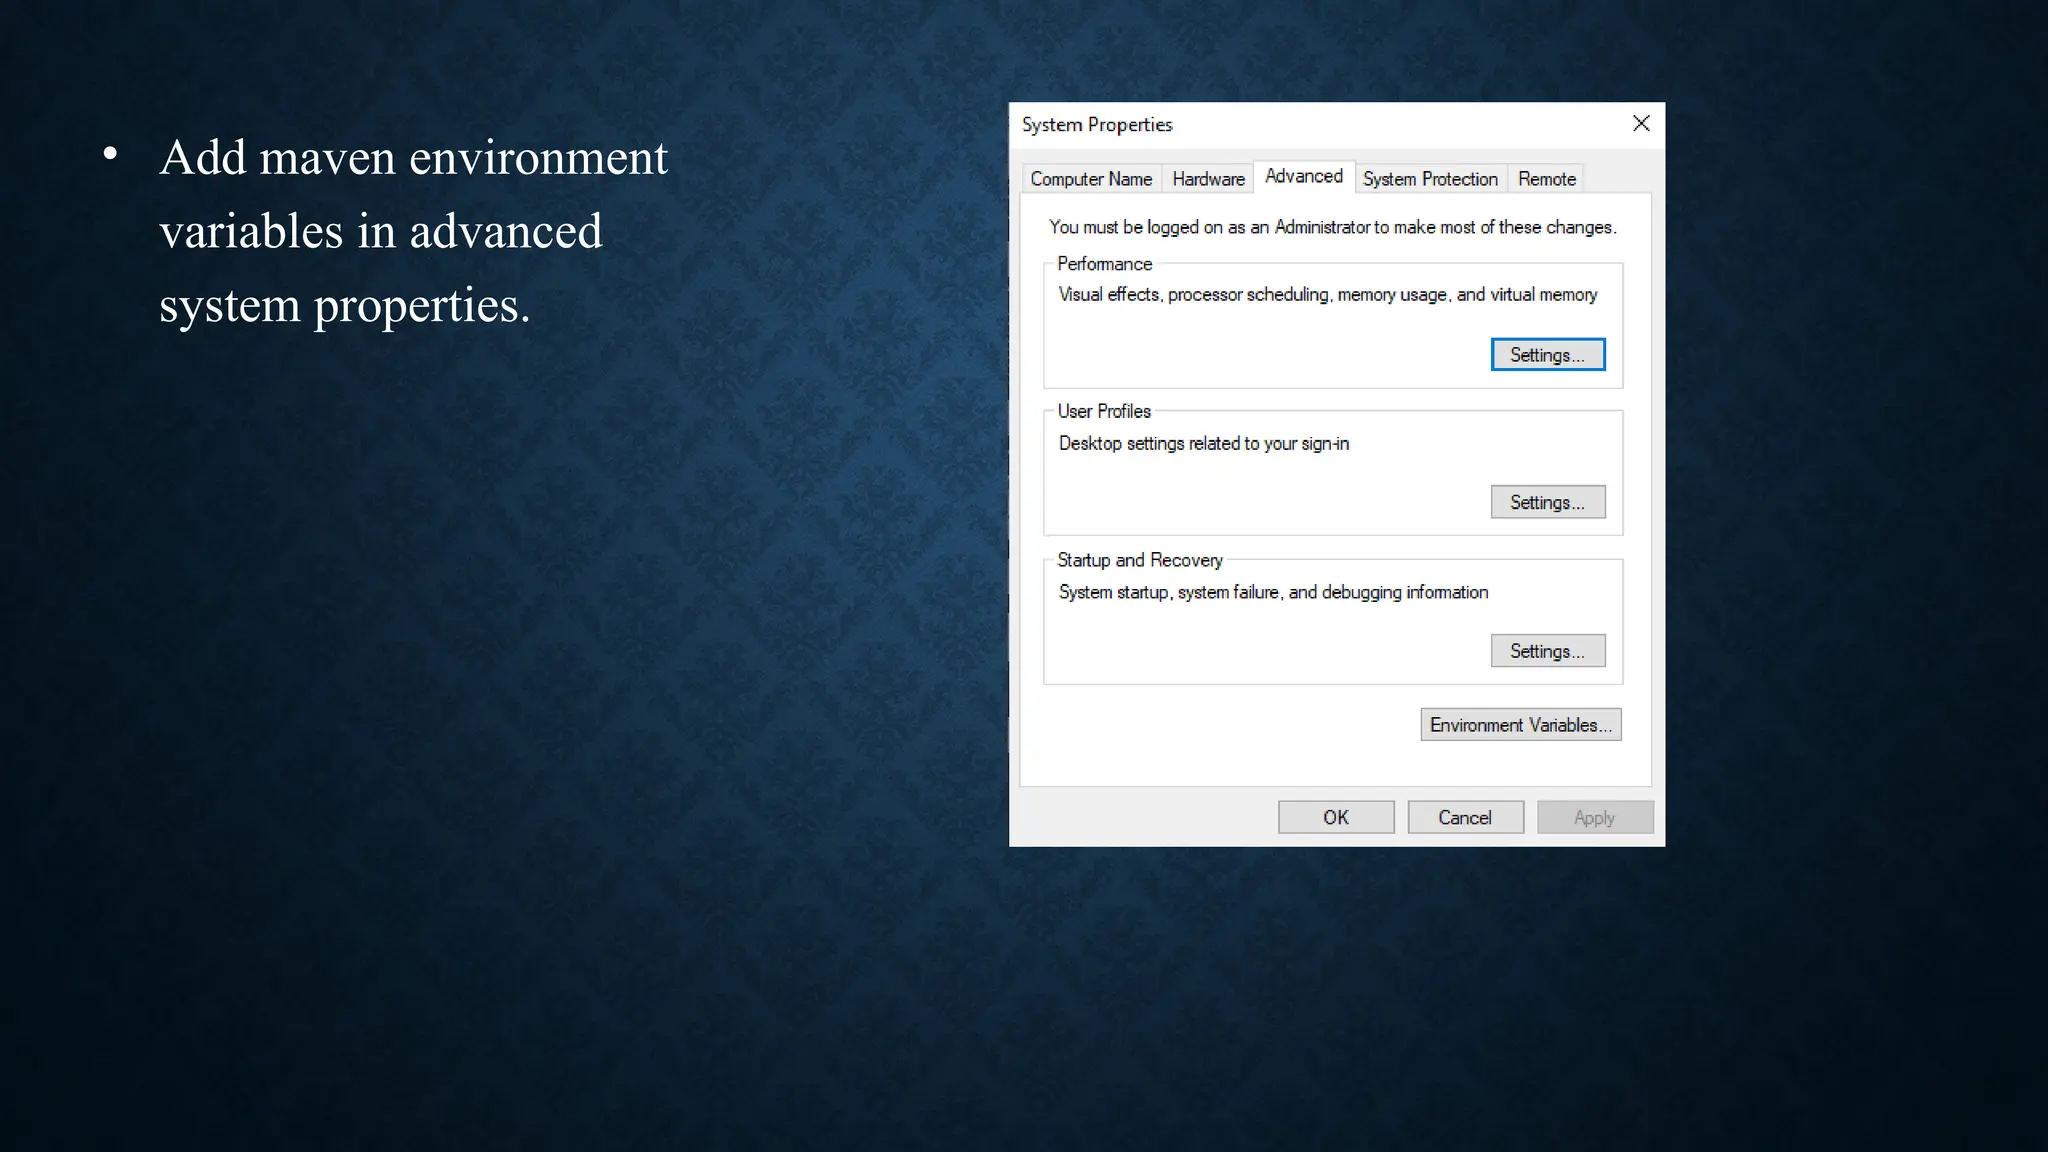Select the Advanced tab

[1303, 176]
